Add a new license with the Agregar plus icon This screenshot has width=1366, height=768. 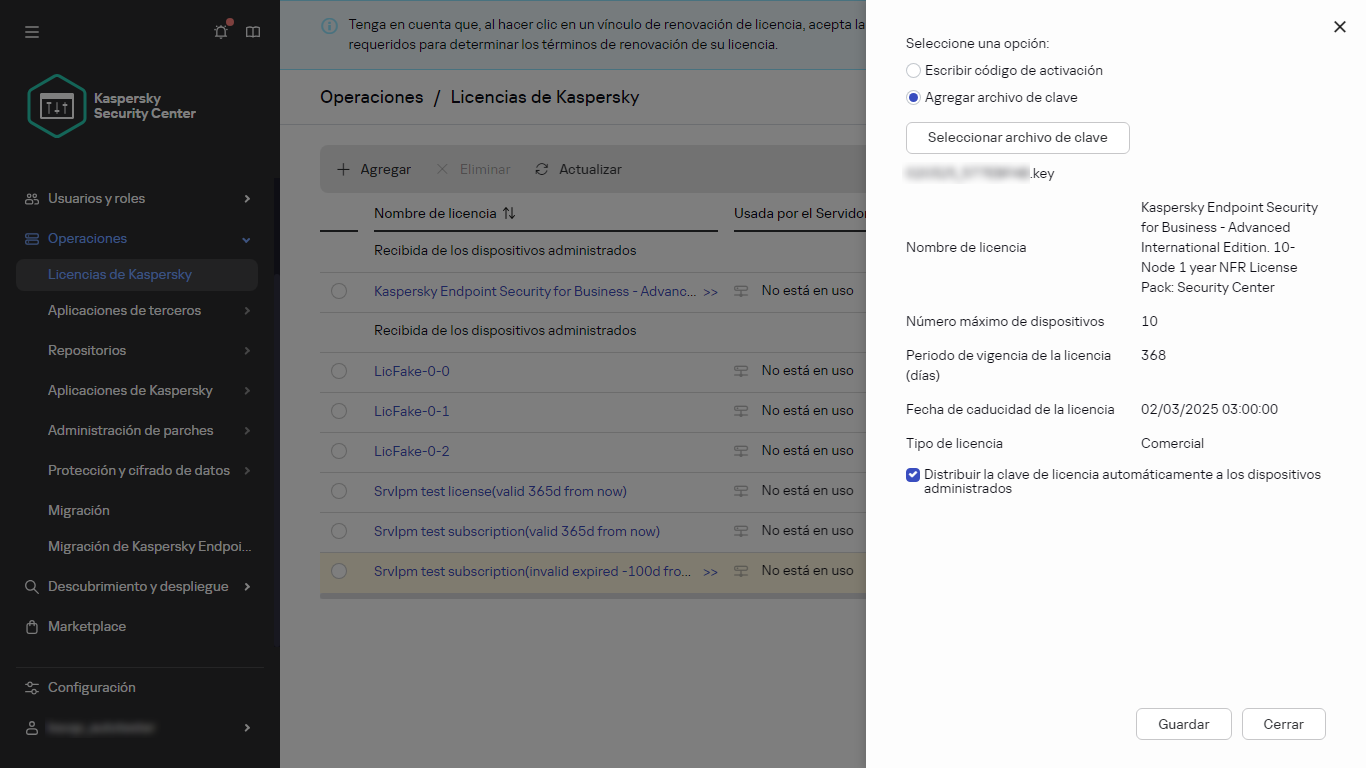(x=345, y=169)
